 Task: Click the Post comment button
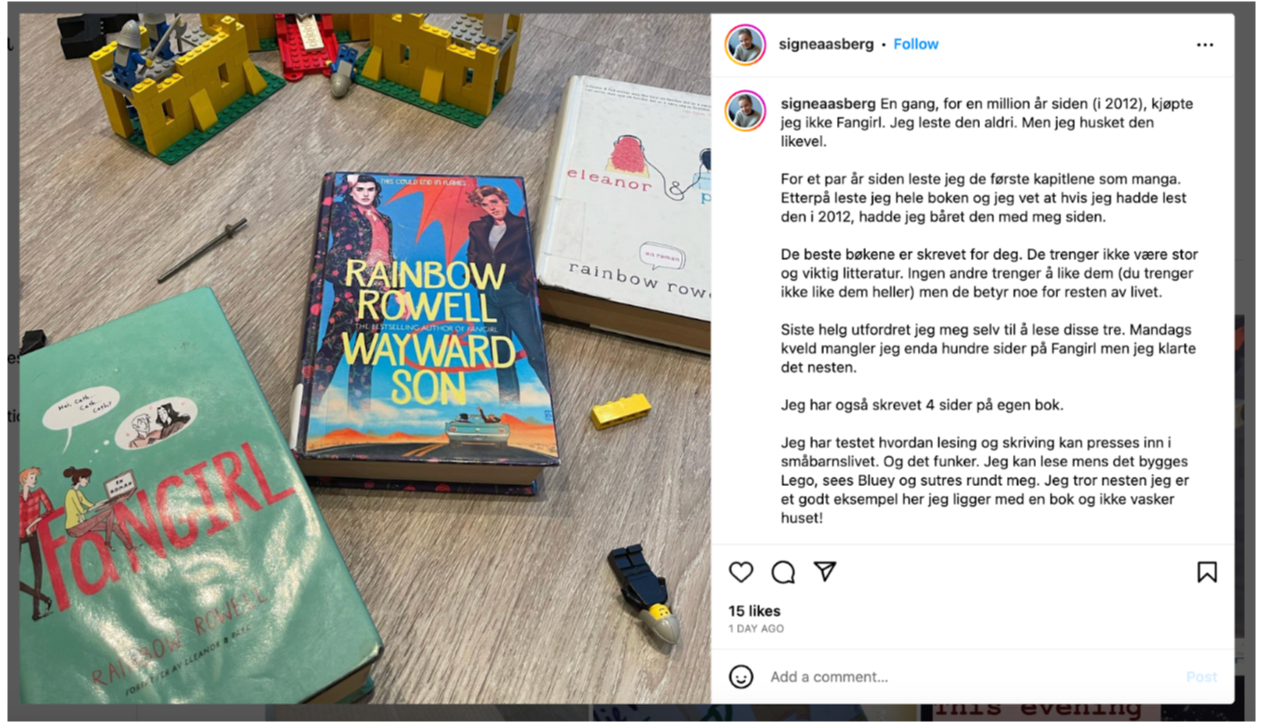tap(1201, 677)
